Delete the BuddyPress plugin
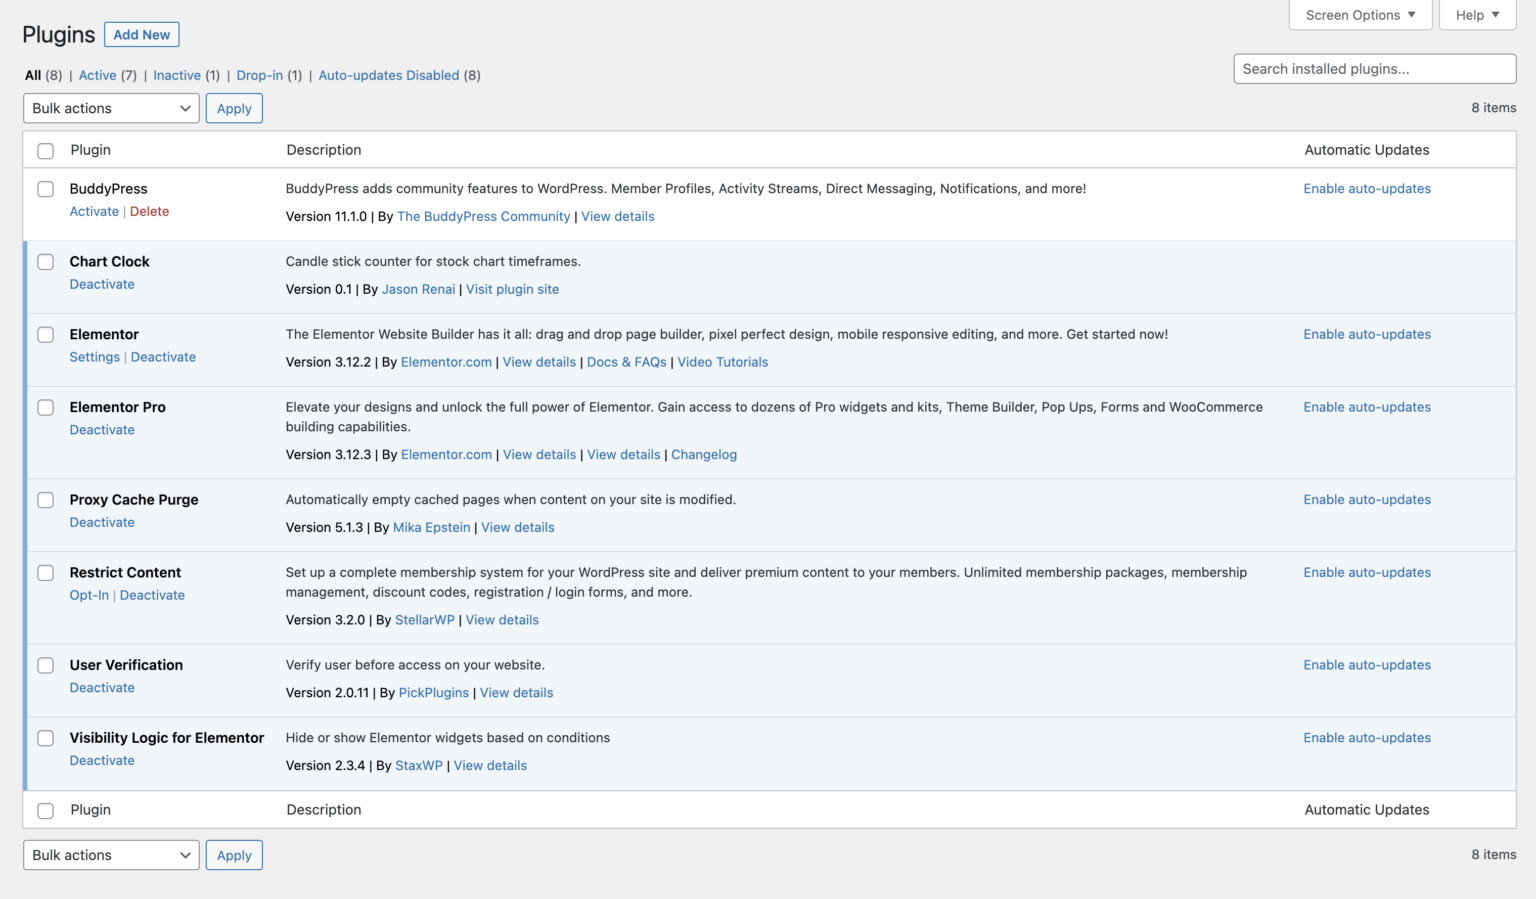This screenshot has height=899, width=1536. 149,211
